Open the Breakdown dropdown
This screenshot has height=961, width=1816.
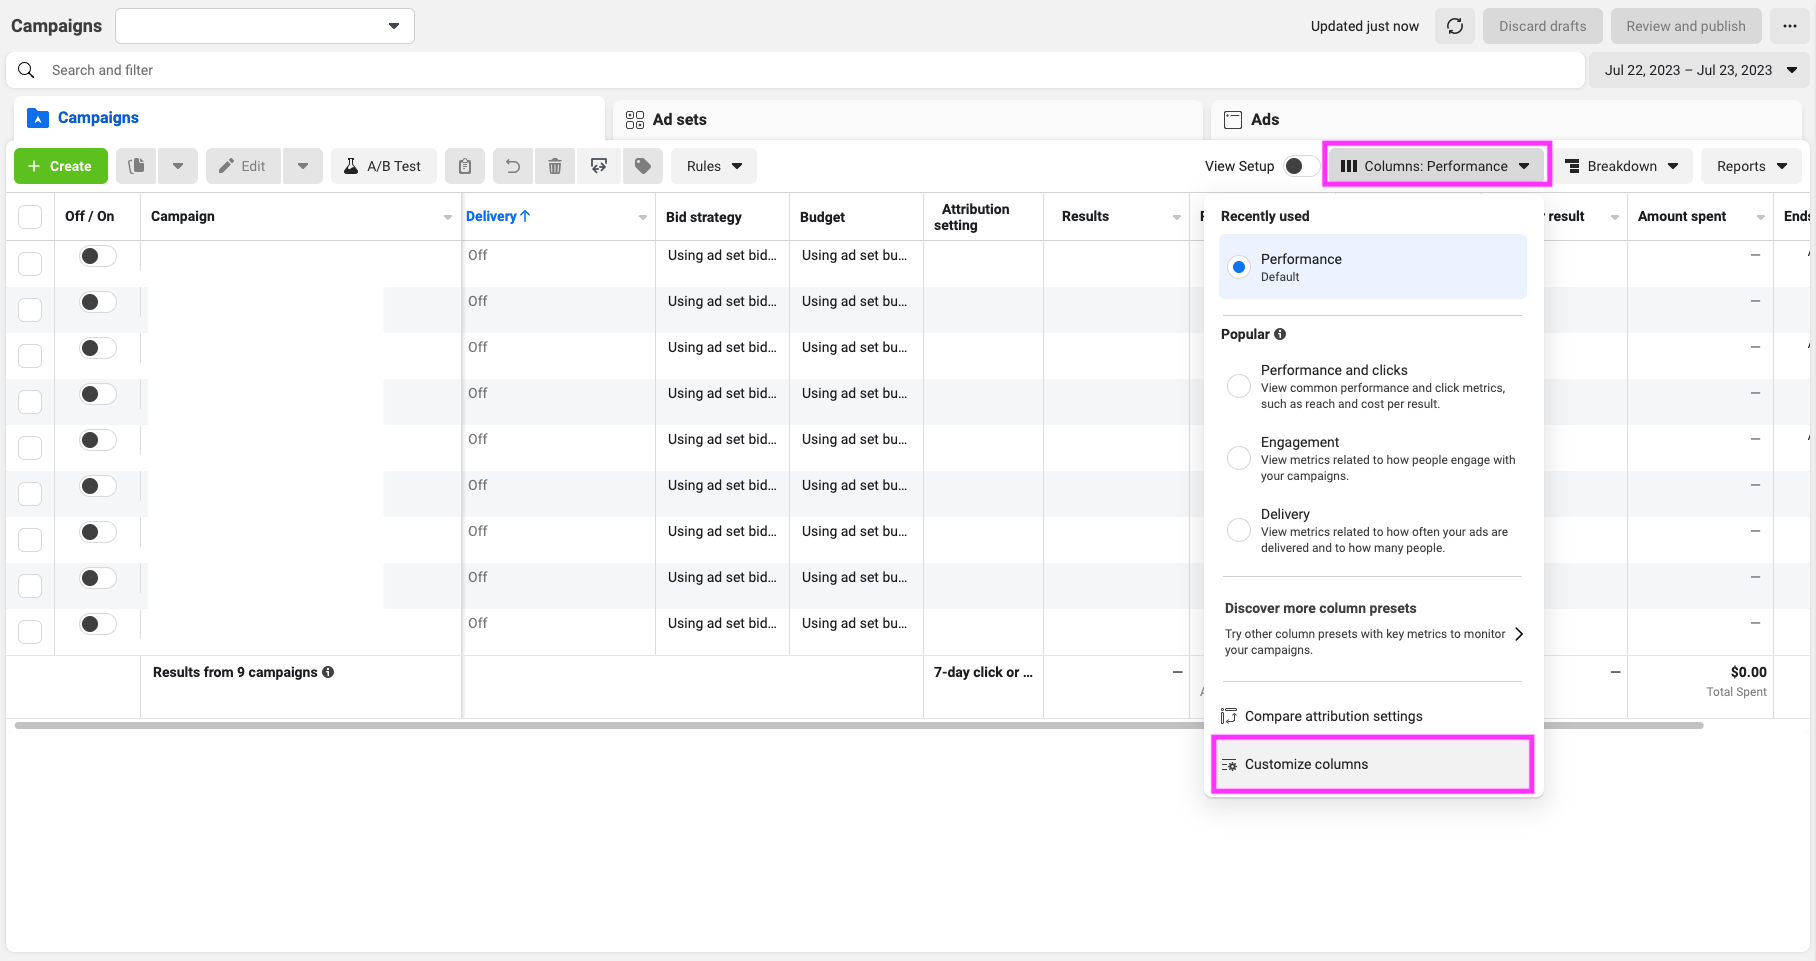click(x=1622, y=166)
